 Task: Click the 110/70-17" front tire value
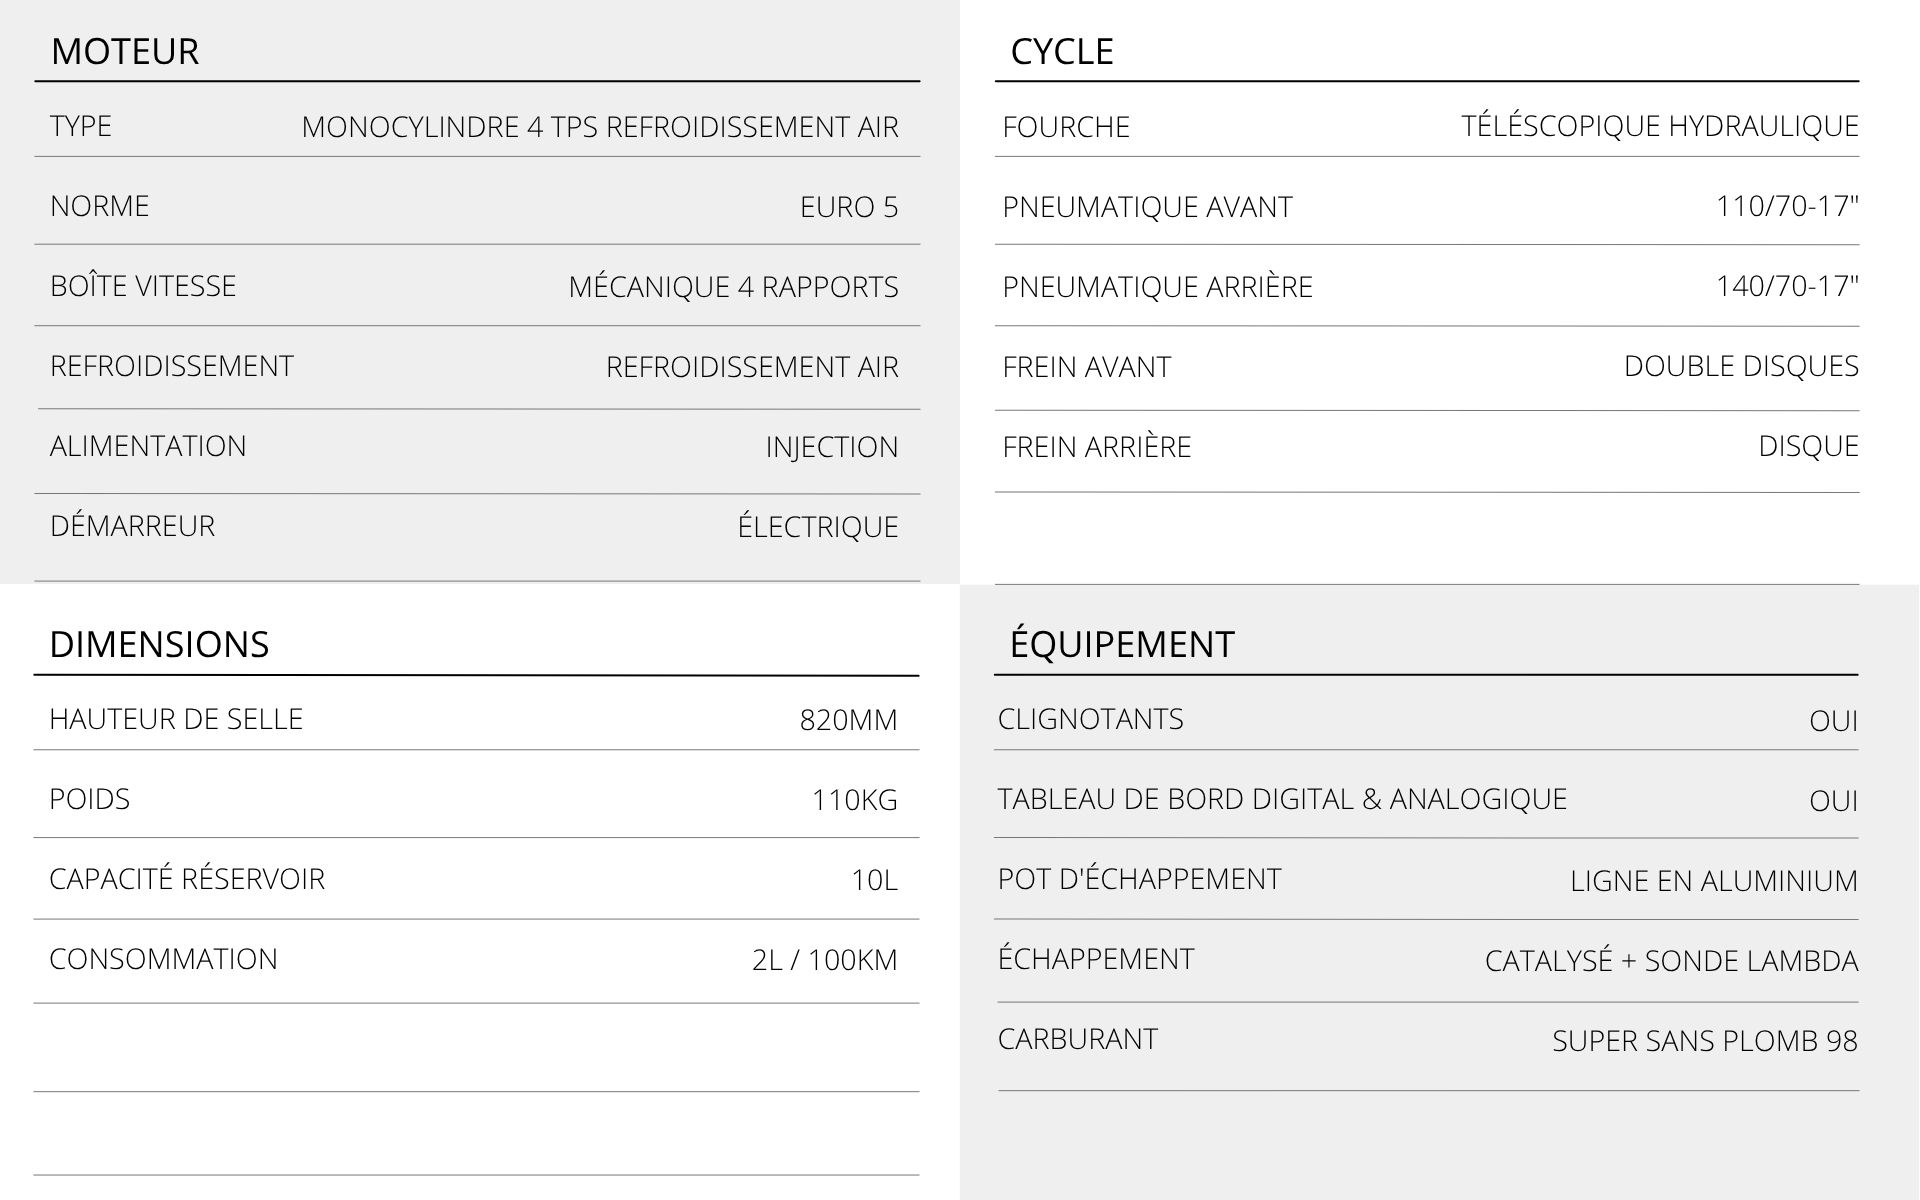[x=1786, y=206]
